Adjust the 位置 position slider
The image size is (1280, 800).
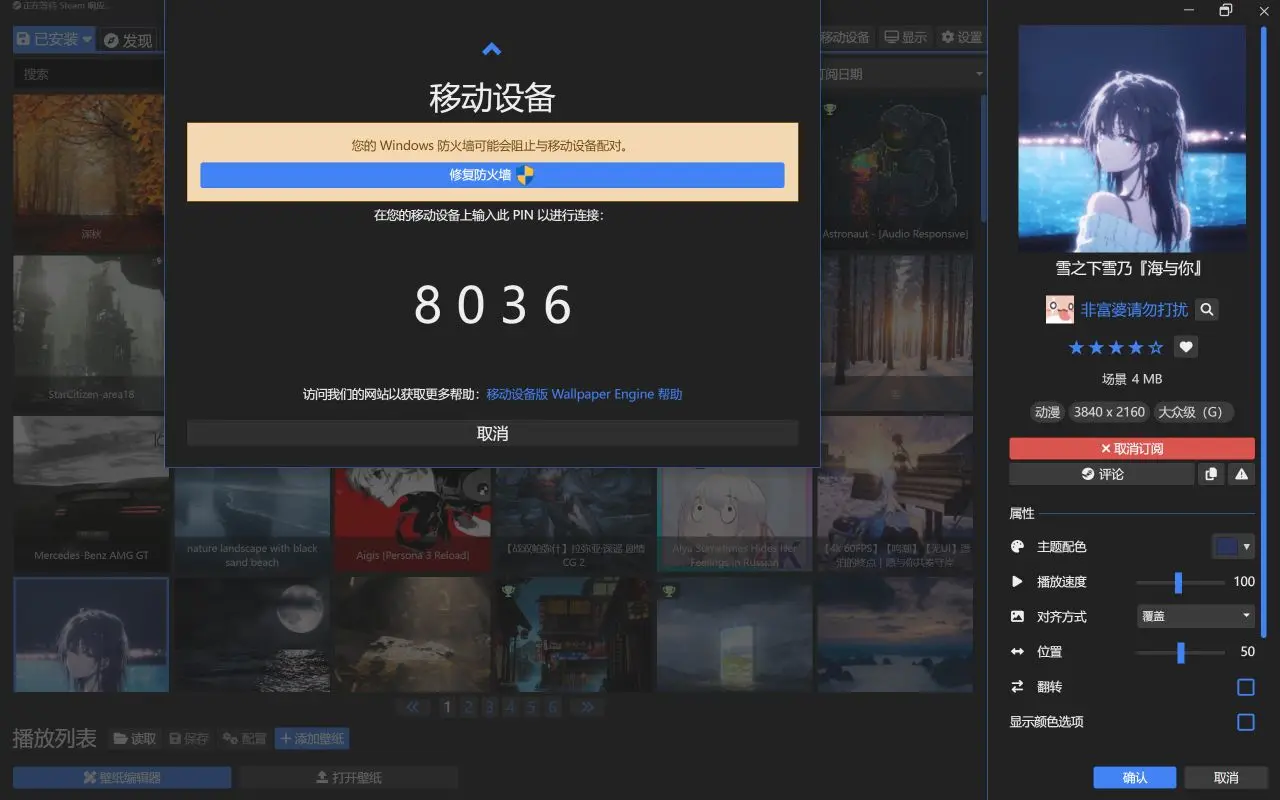coord(1180,652)
